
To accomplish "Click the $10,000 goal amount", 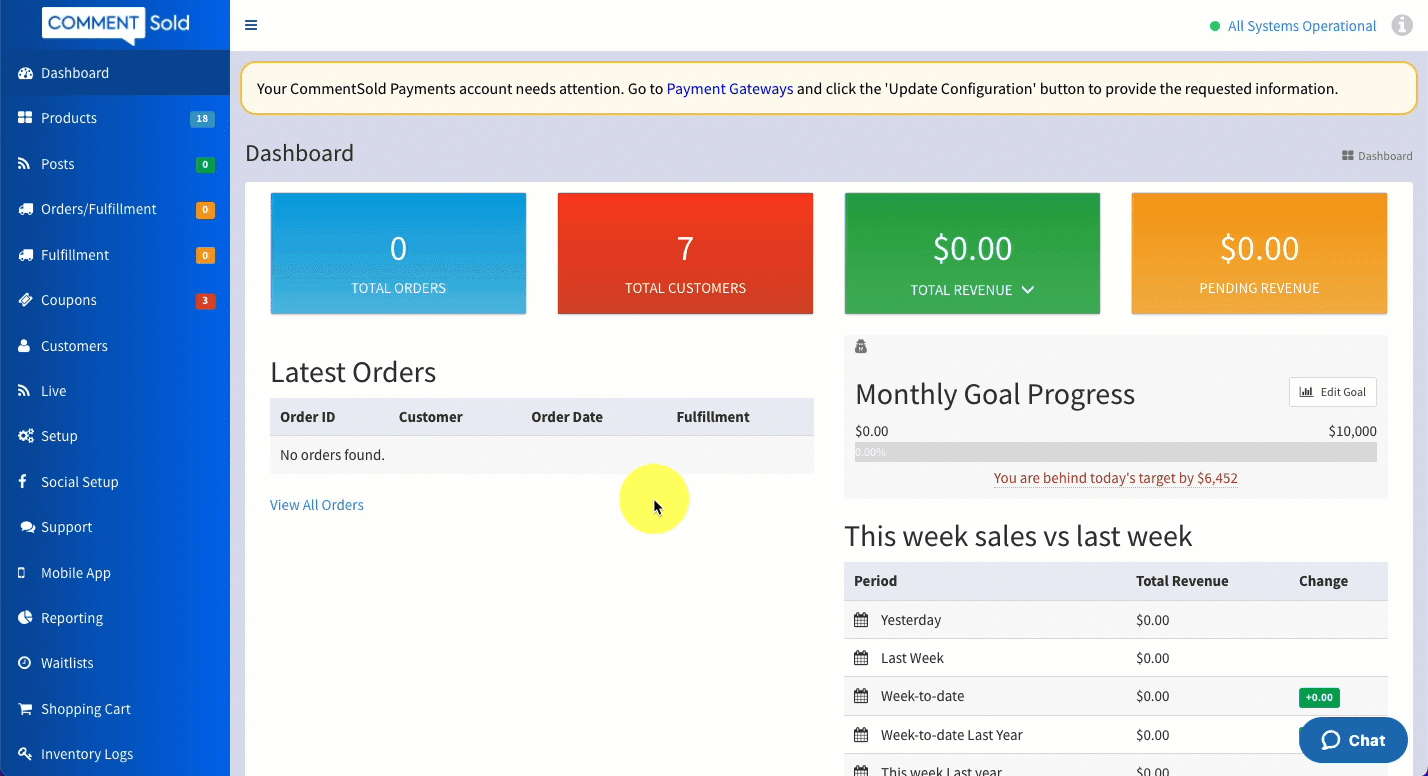I will coord(1352,431).
